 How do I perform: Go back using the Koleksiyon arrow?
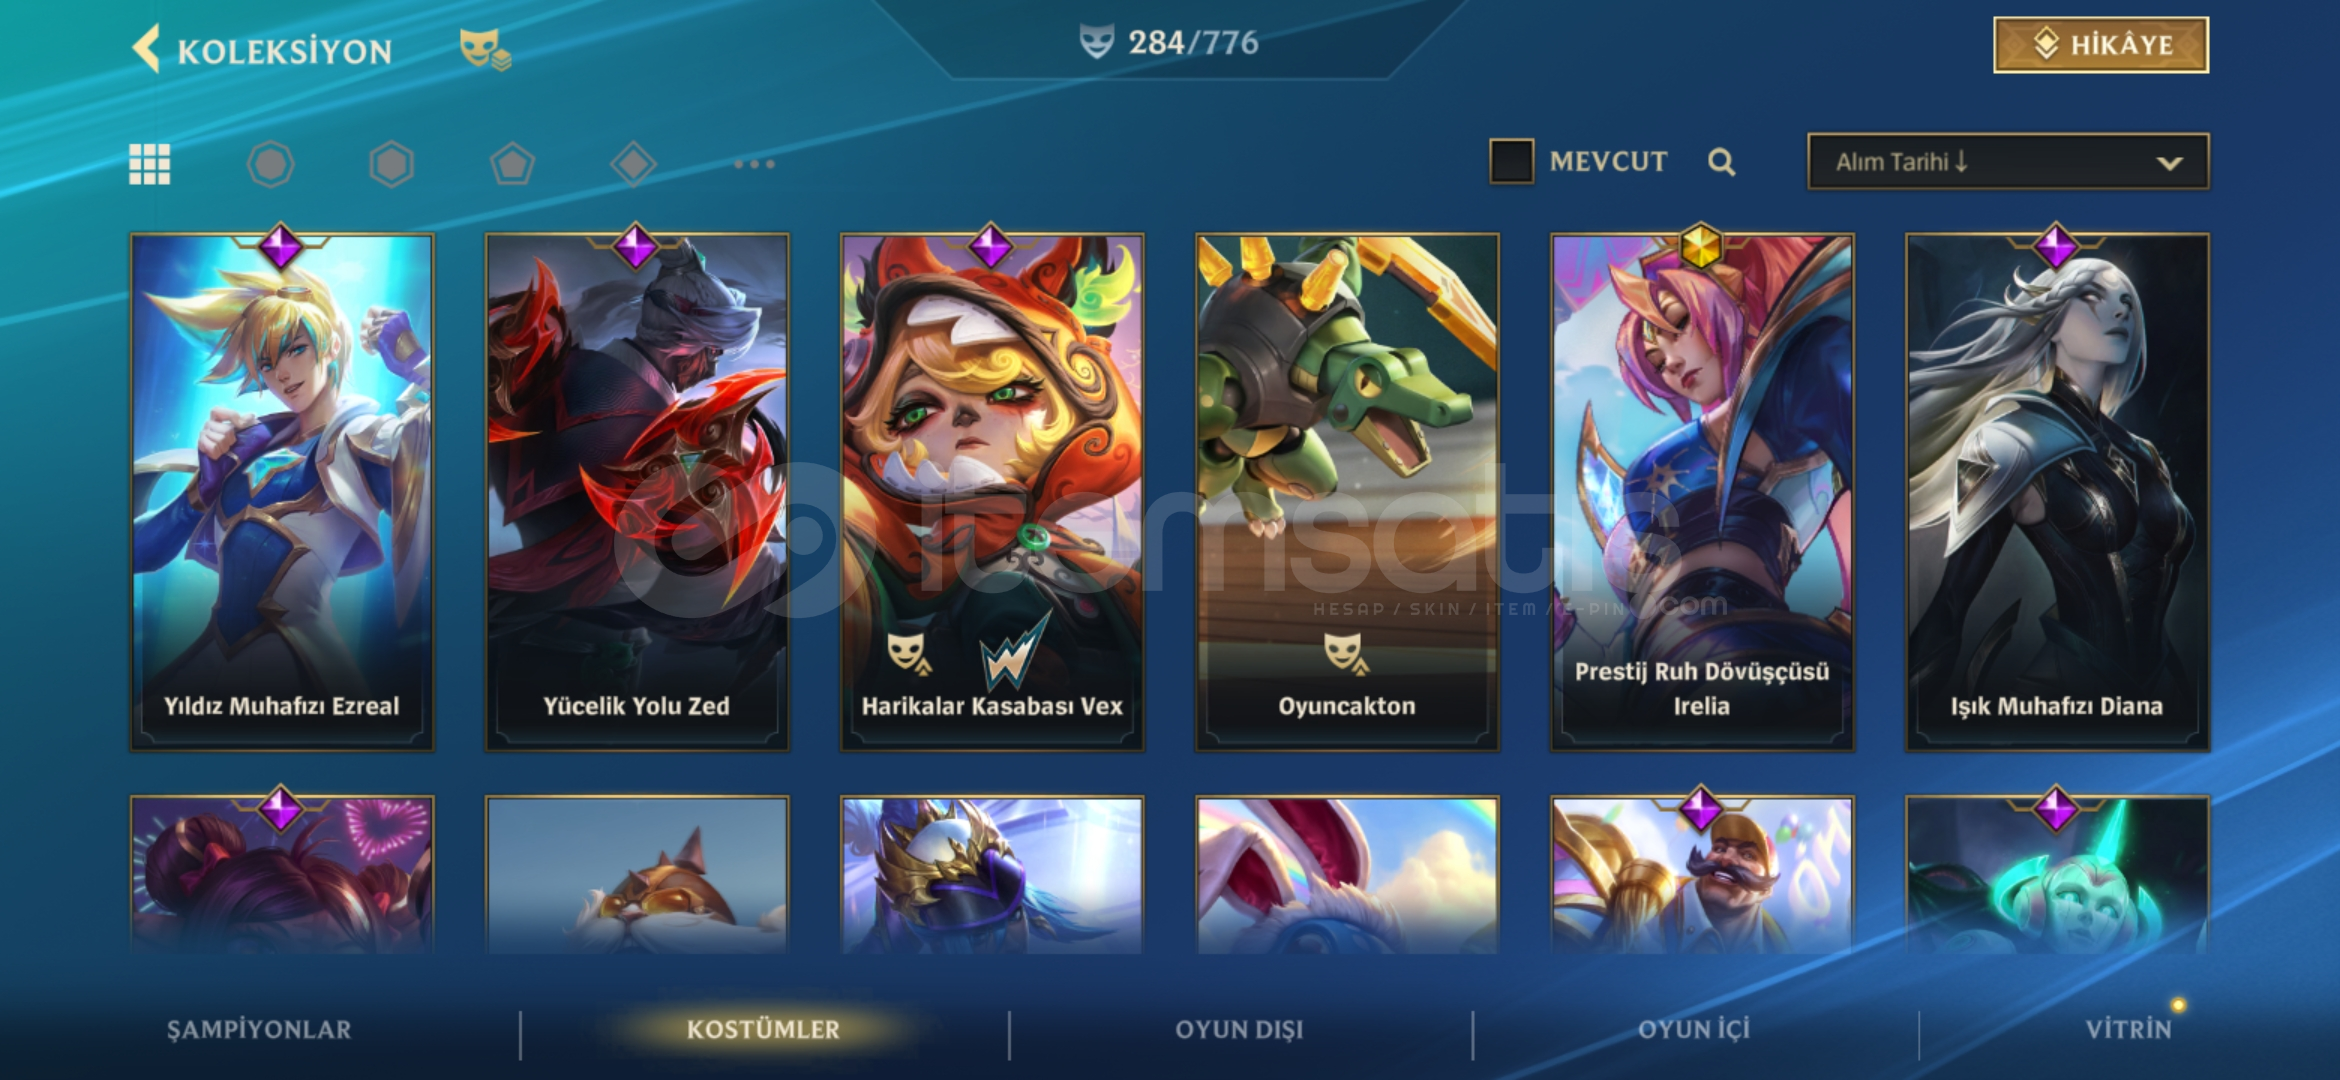coord(146,49)
